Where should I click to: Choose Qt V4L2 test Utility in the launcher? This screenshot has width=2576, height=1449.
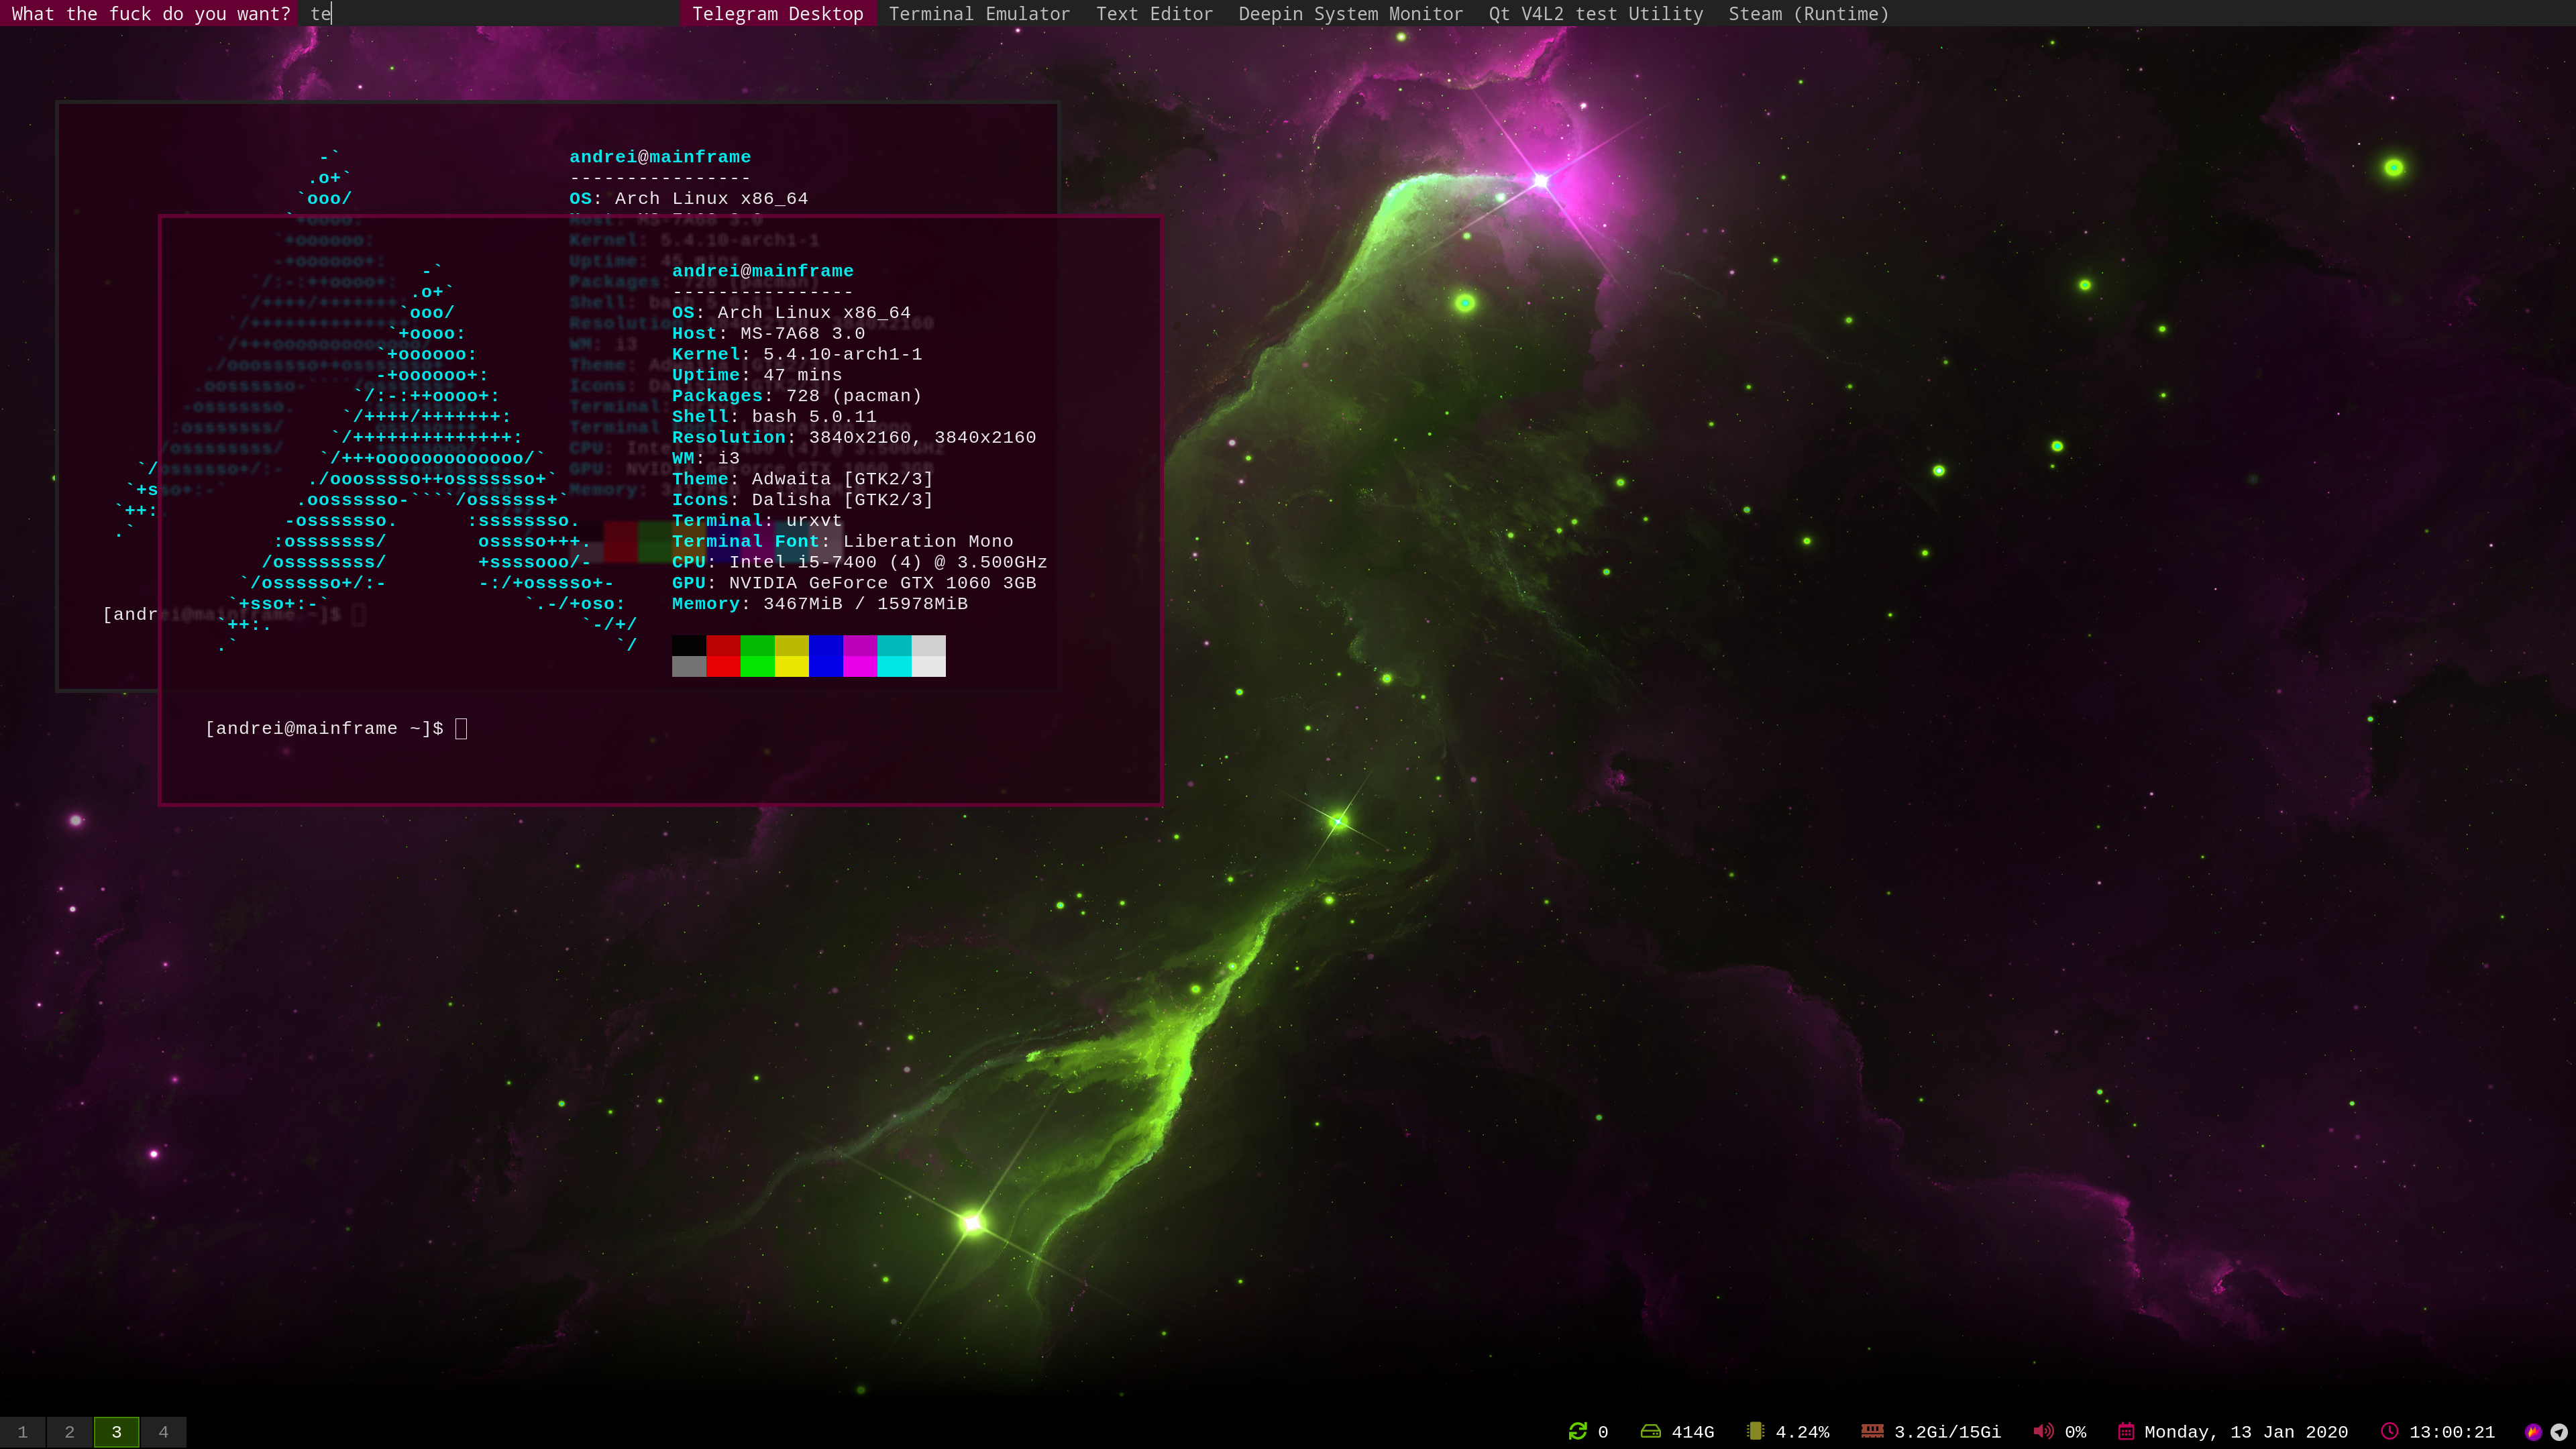click(x=1596, y=14)
